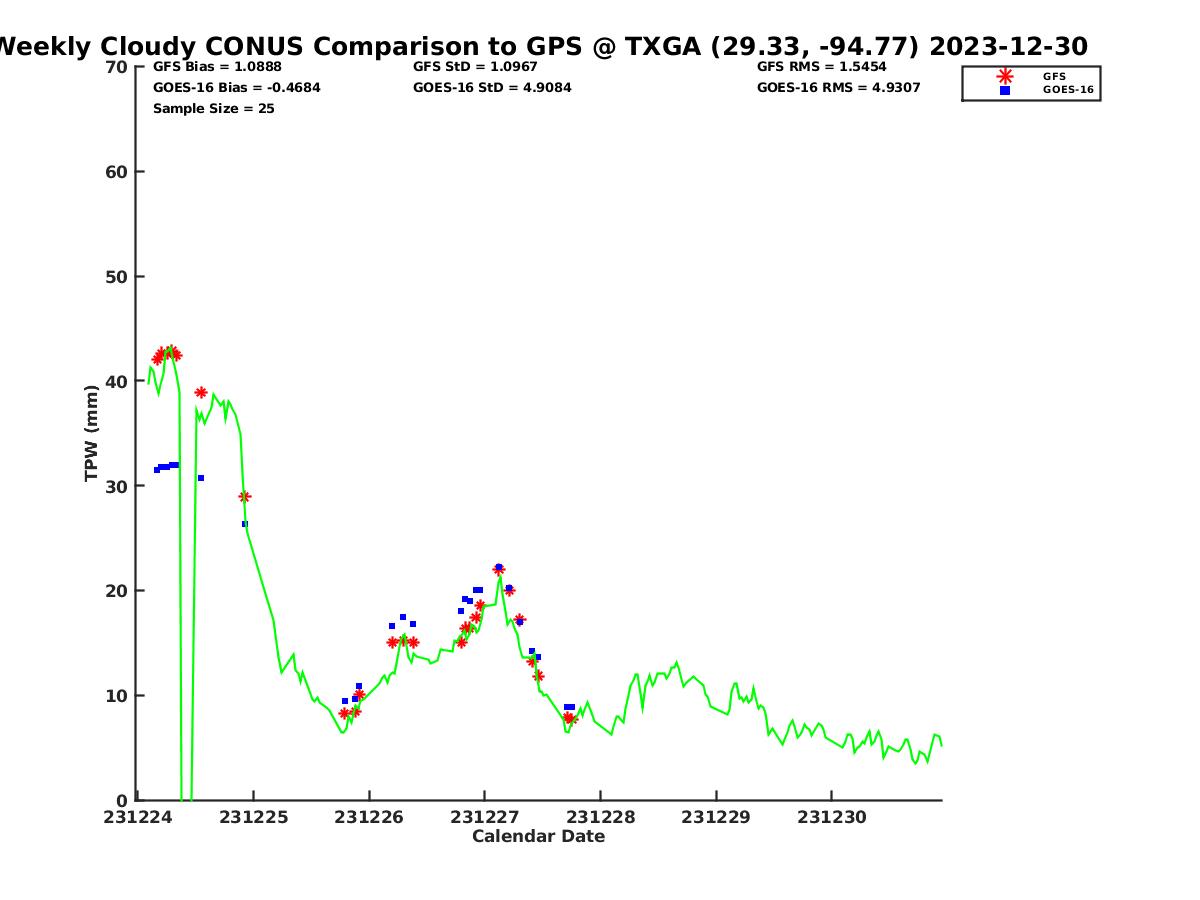
Task: Click the Sample Size = 25 annotation
Action: pos(214,109)
